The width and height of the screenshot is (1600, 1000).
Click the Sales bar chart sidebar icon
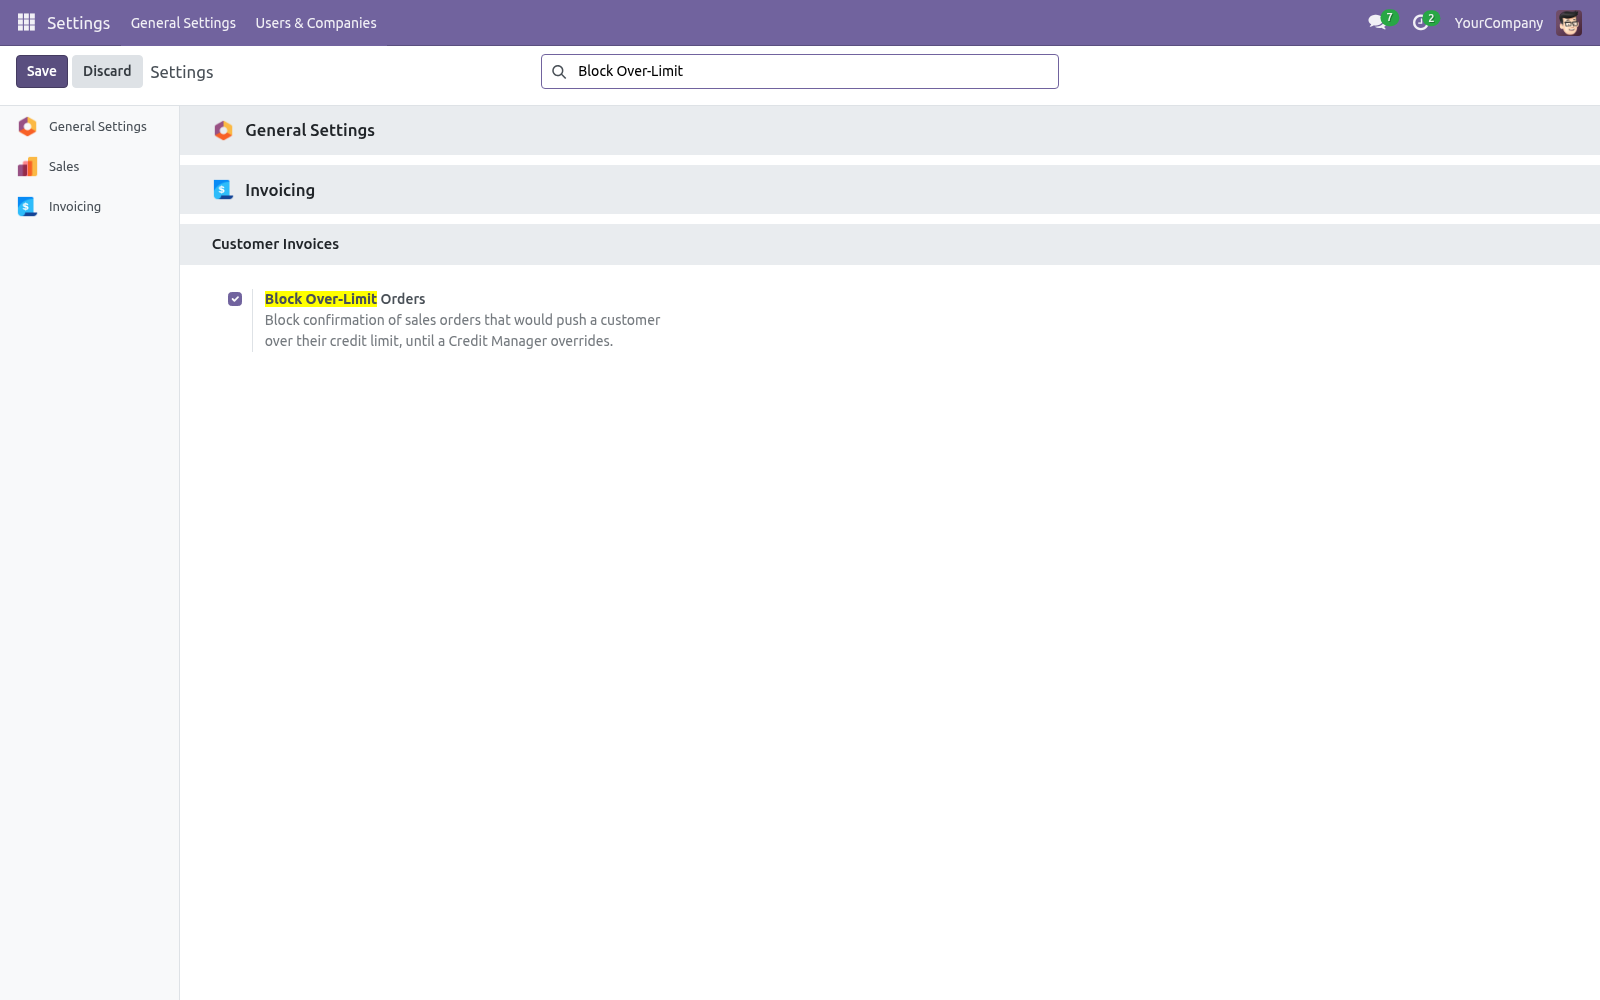click(x=28, y=167)
